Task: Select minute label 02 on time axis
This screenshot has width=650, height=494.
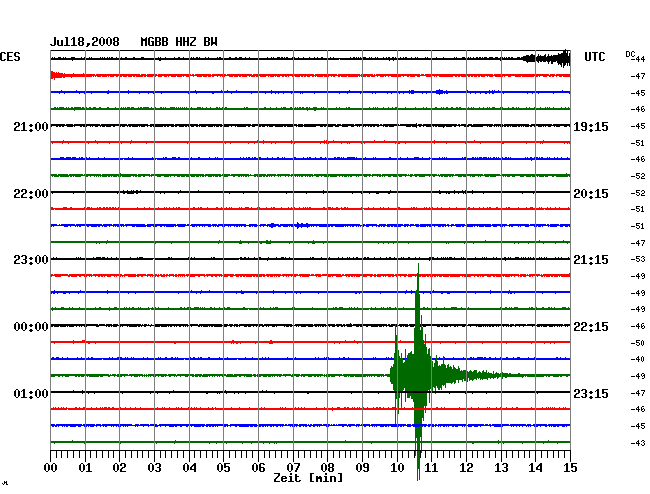Action: click(x=119, y=467)
